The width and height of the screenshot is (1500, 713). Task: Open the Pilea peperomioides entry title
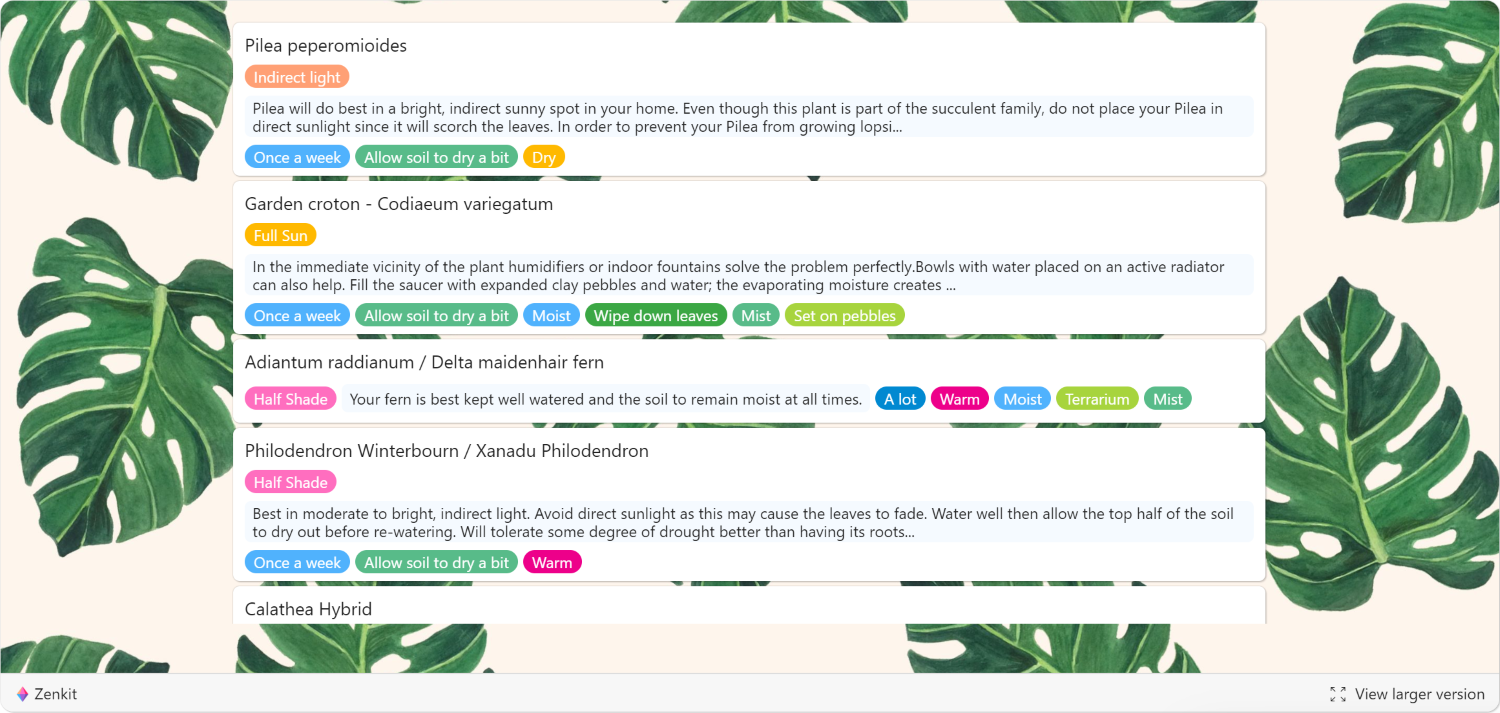point(326,46)
